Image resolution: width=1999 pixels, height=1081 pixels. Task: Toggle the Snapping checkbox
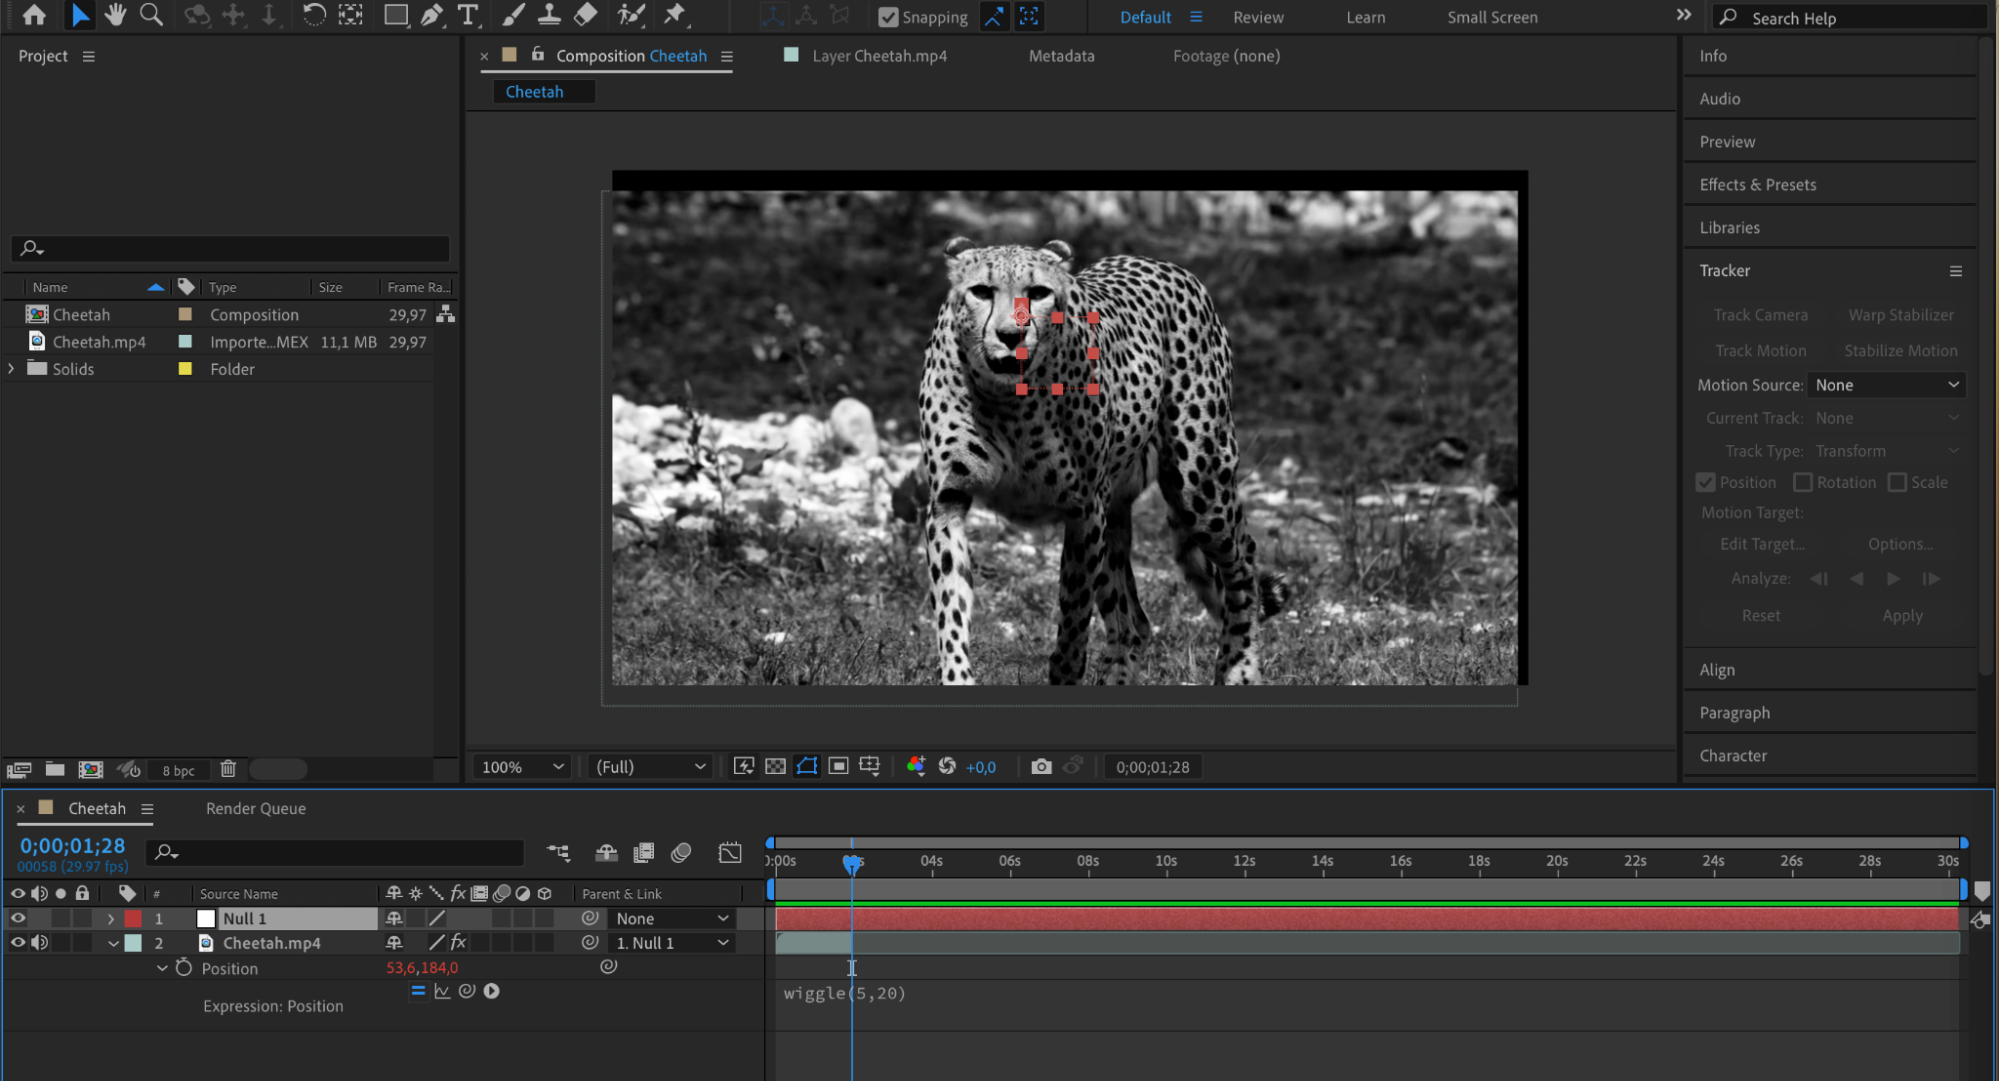point(888,17)
